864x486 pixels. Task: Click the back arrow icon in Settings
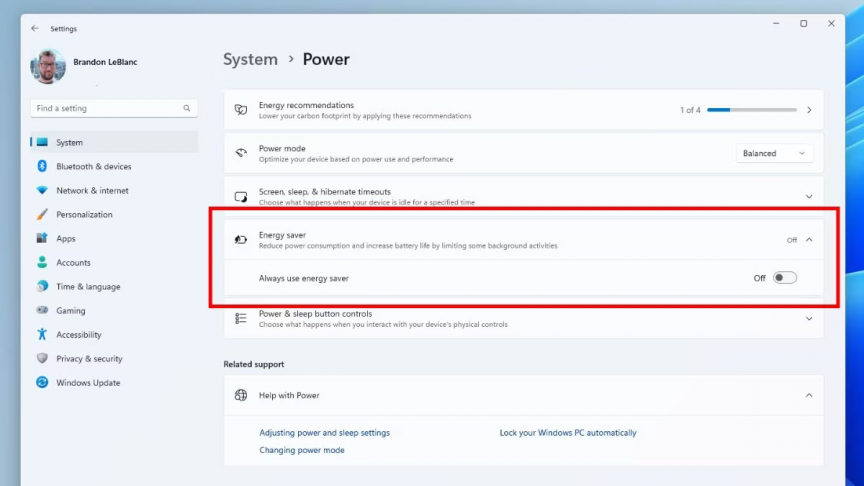coord(35,28)
